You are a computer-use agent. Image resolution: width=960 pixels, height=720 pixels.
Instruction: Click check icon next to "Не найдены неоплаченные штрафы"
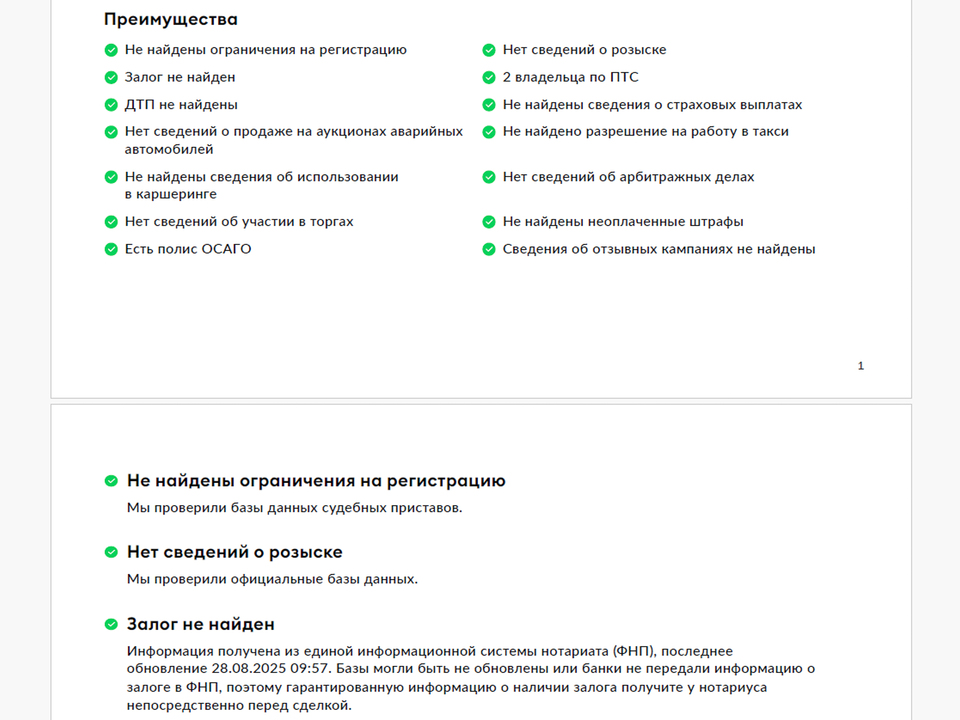[489, 222]
